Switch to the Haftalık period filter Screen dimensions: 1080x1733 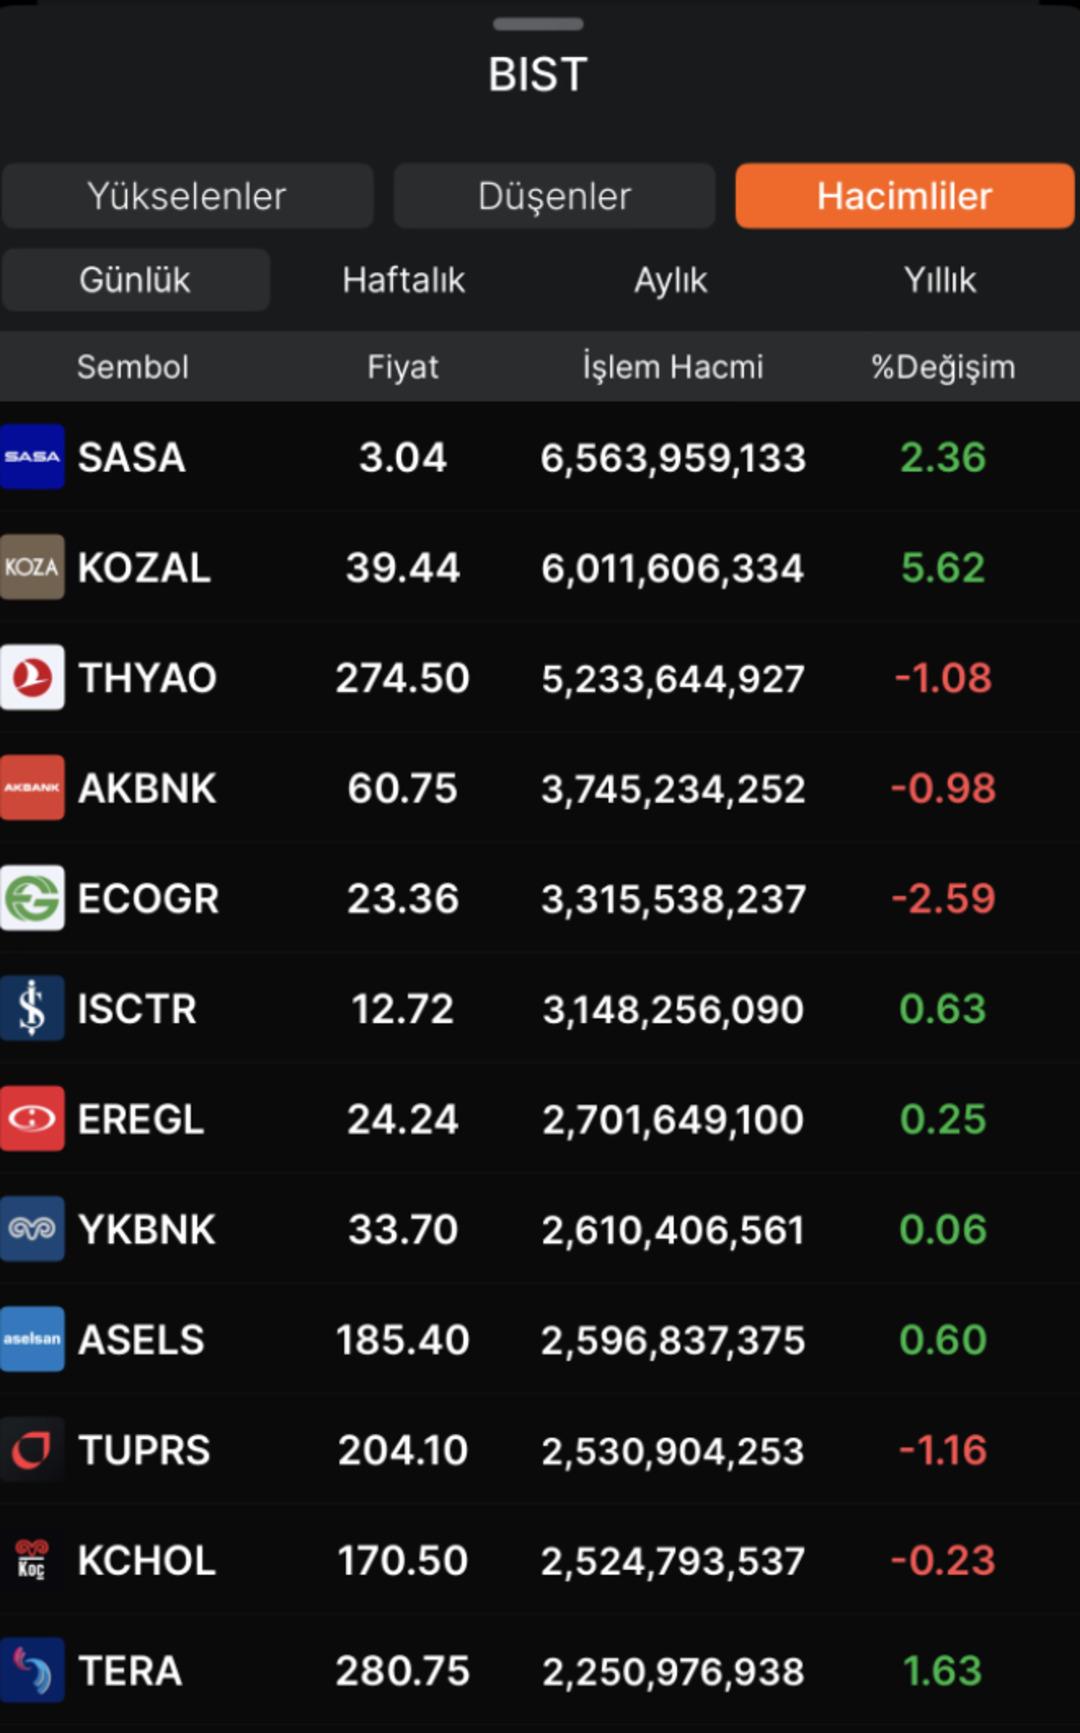tap(403, 280)
